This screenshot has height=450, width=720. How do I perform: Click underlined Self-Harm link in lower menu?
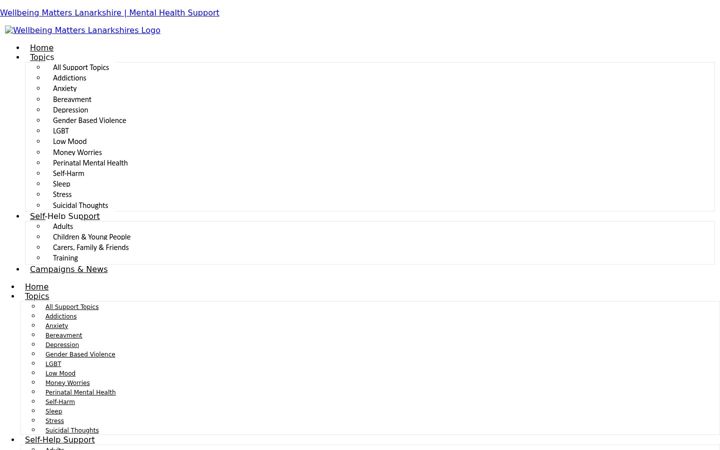tap(60, 402)
